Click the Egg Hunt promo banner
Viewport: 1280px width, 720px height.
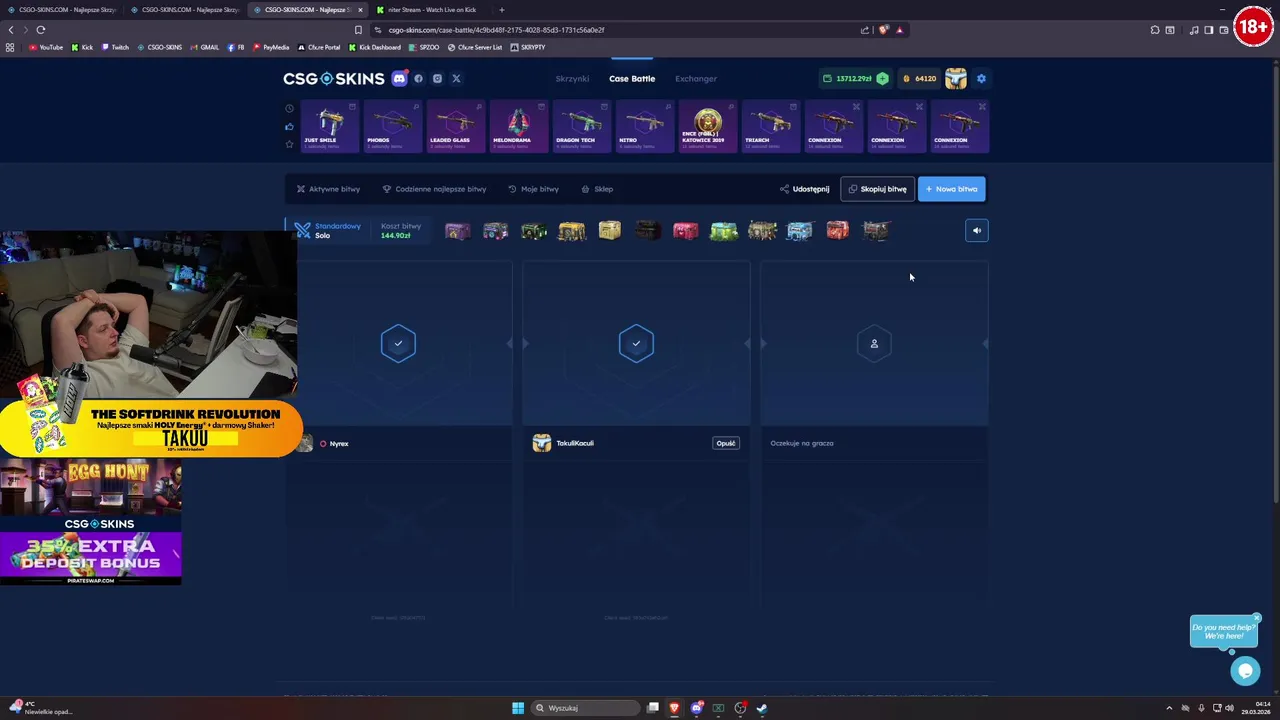point(91,486)
